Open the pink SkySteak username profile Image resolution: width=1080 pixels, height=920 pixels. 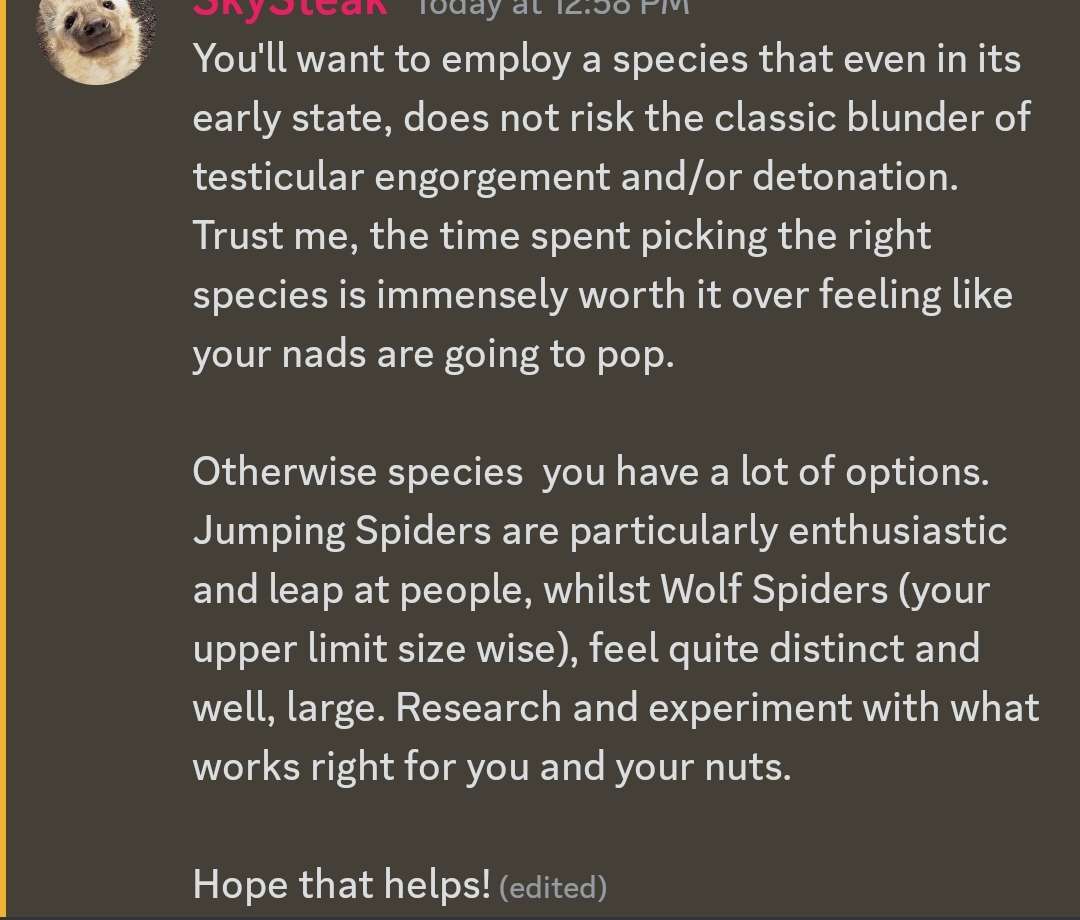[x=290, y=8]
